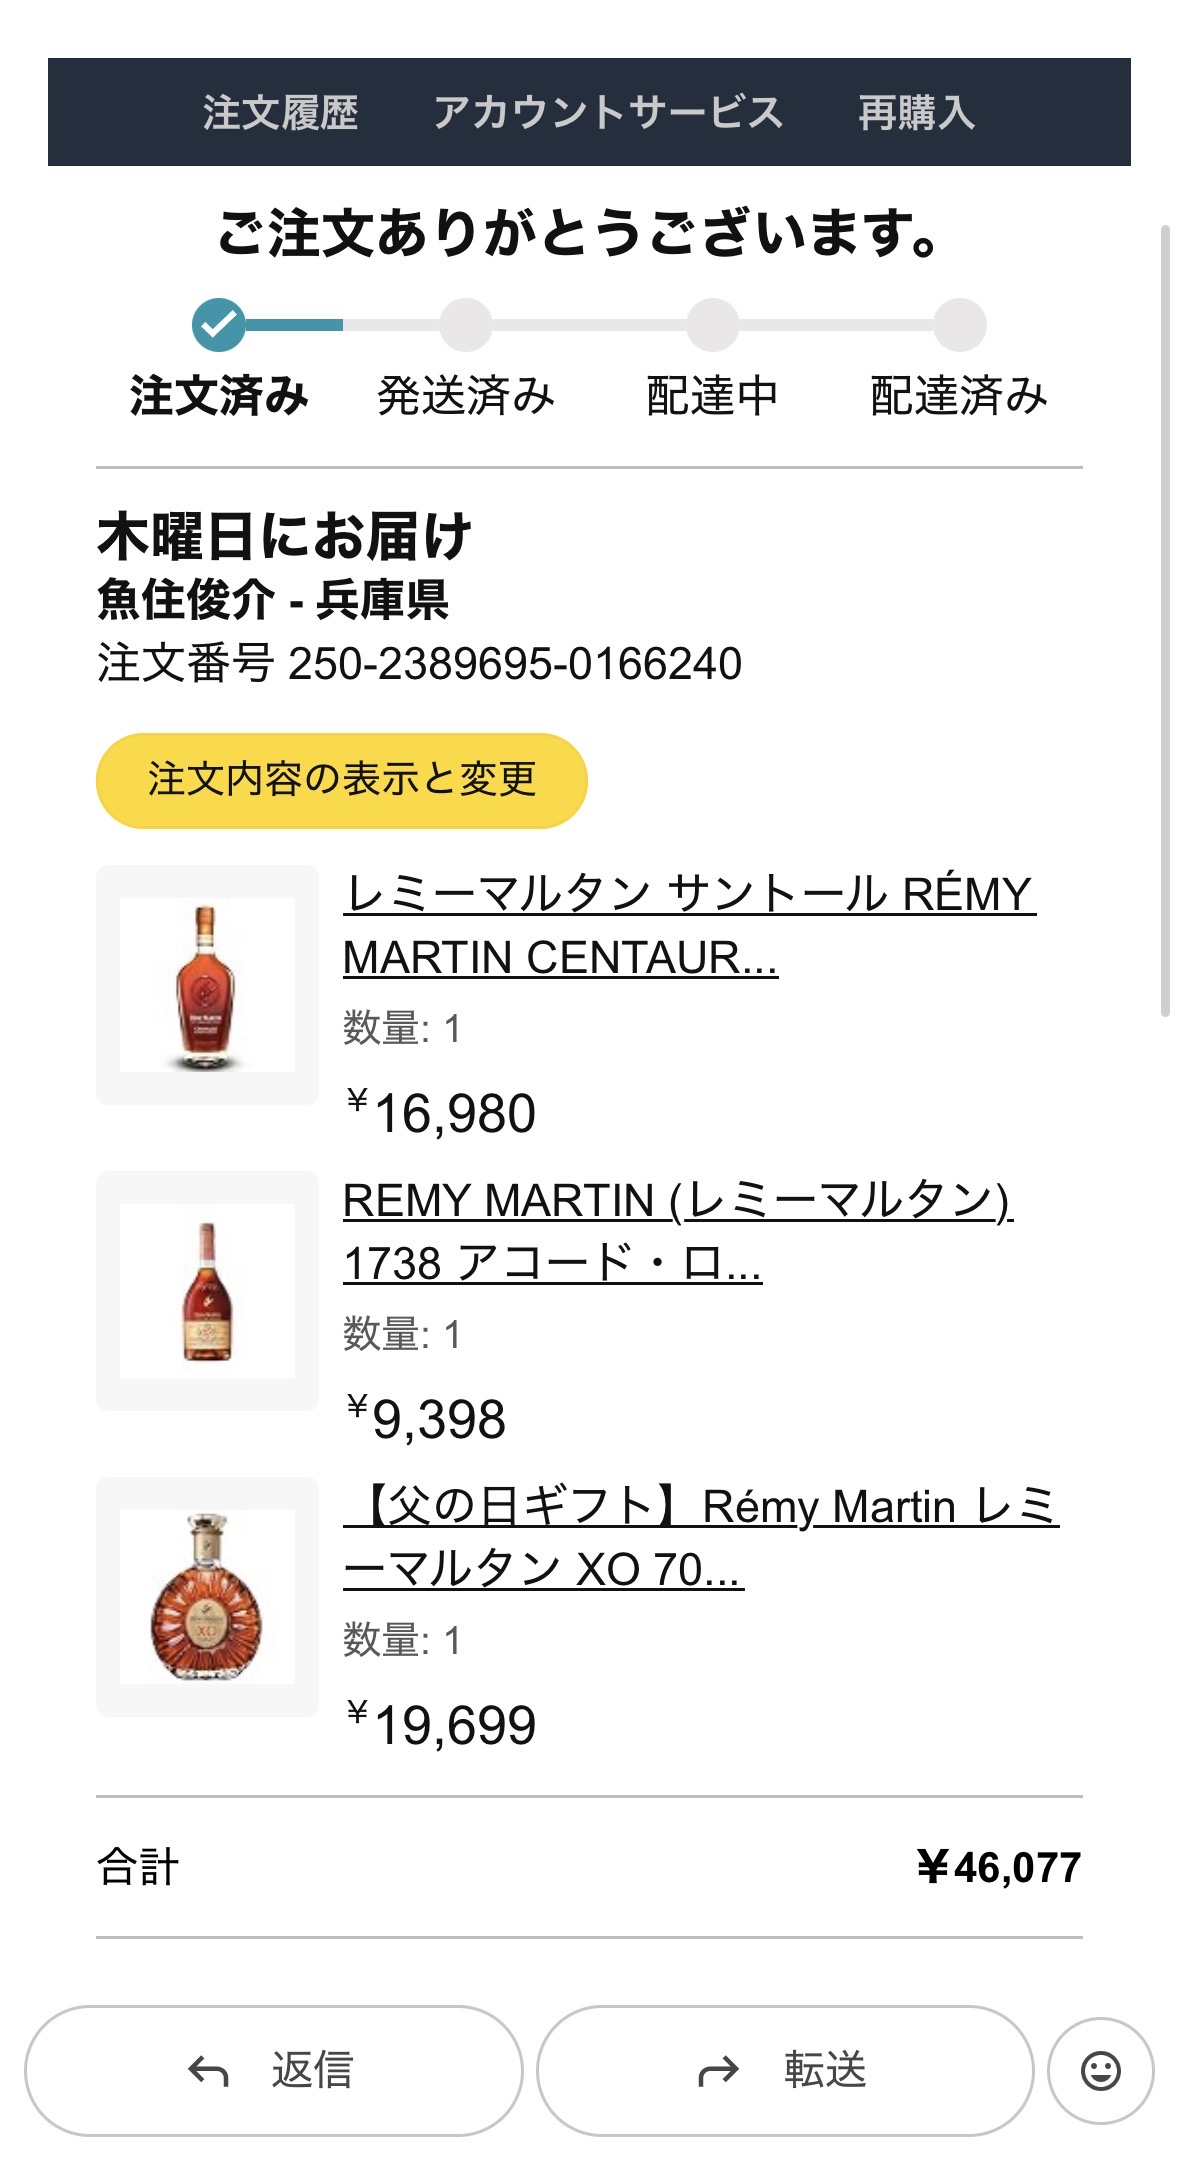Open the 注文履歴 tab

280,112
